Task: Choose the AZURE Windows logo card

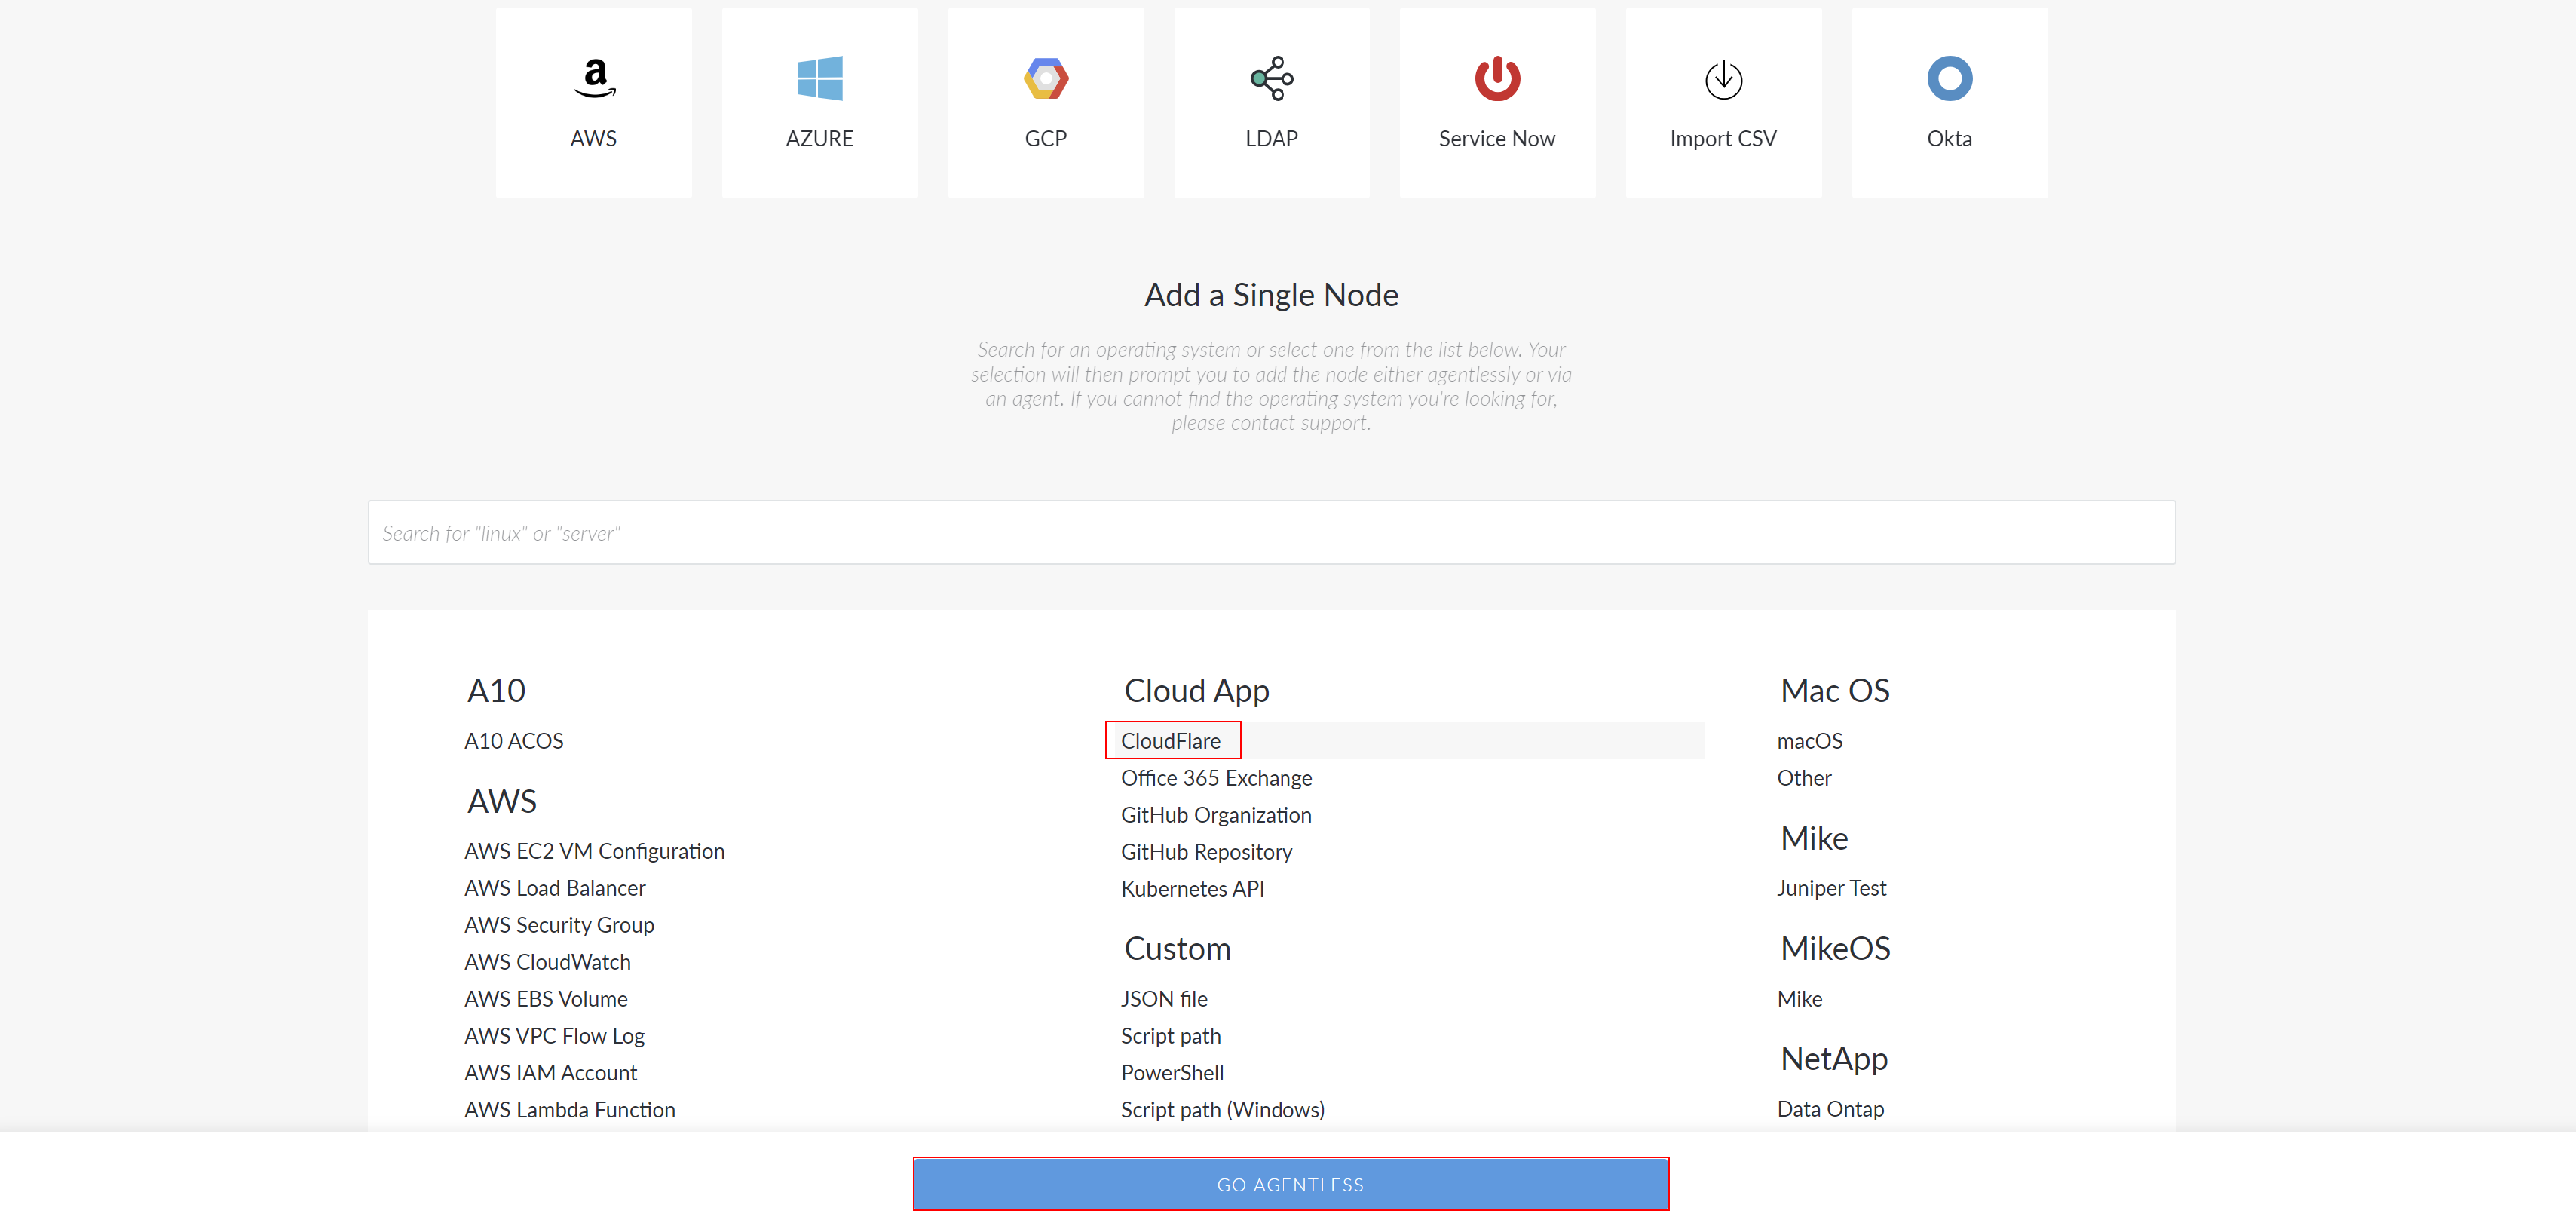Action: click(x=819, y=102)
